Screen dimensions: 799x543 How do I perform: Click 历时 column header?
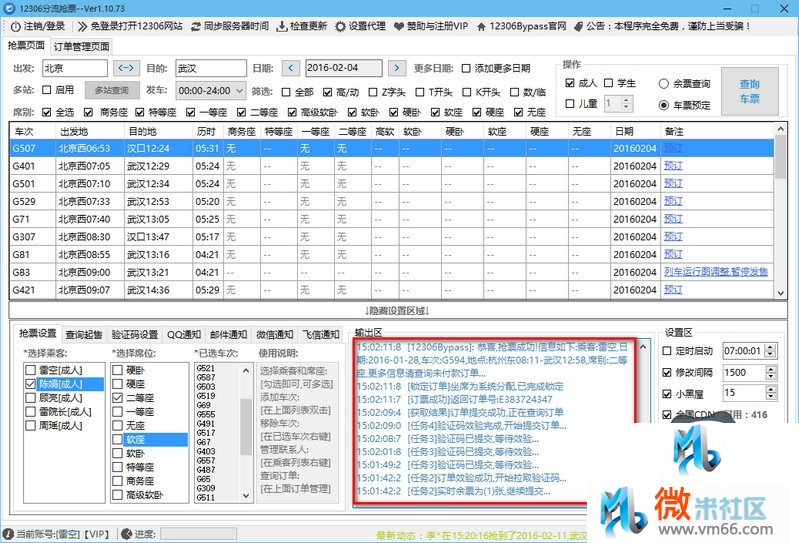click(x=208, y=131)
